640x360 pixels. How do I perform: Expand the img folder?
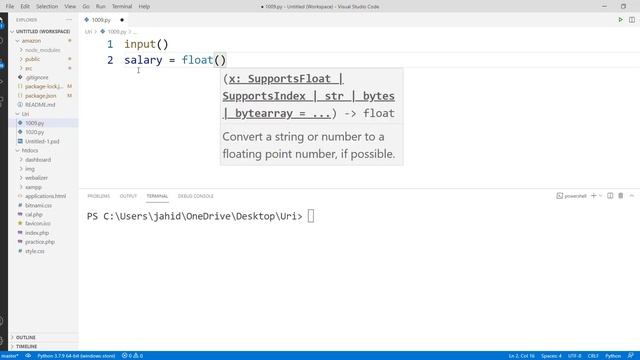[30, 169]
